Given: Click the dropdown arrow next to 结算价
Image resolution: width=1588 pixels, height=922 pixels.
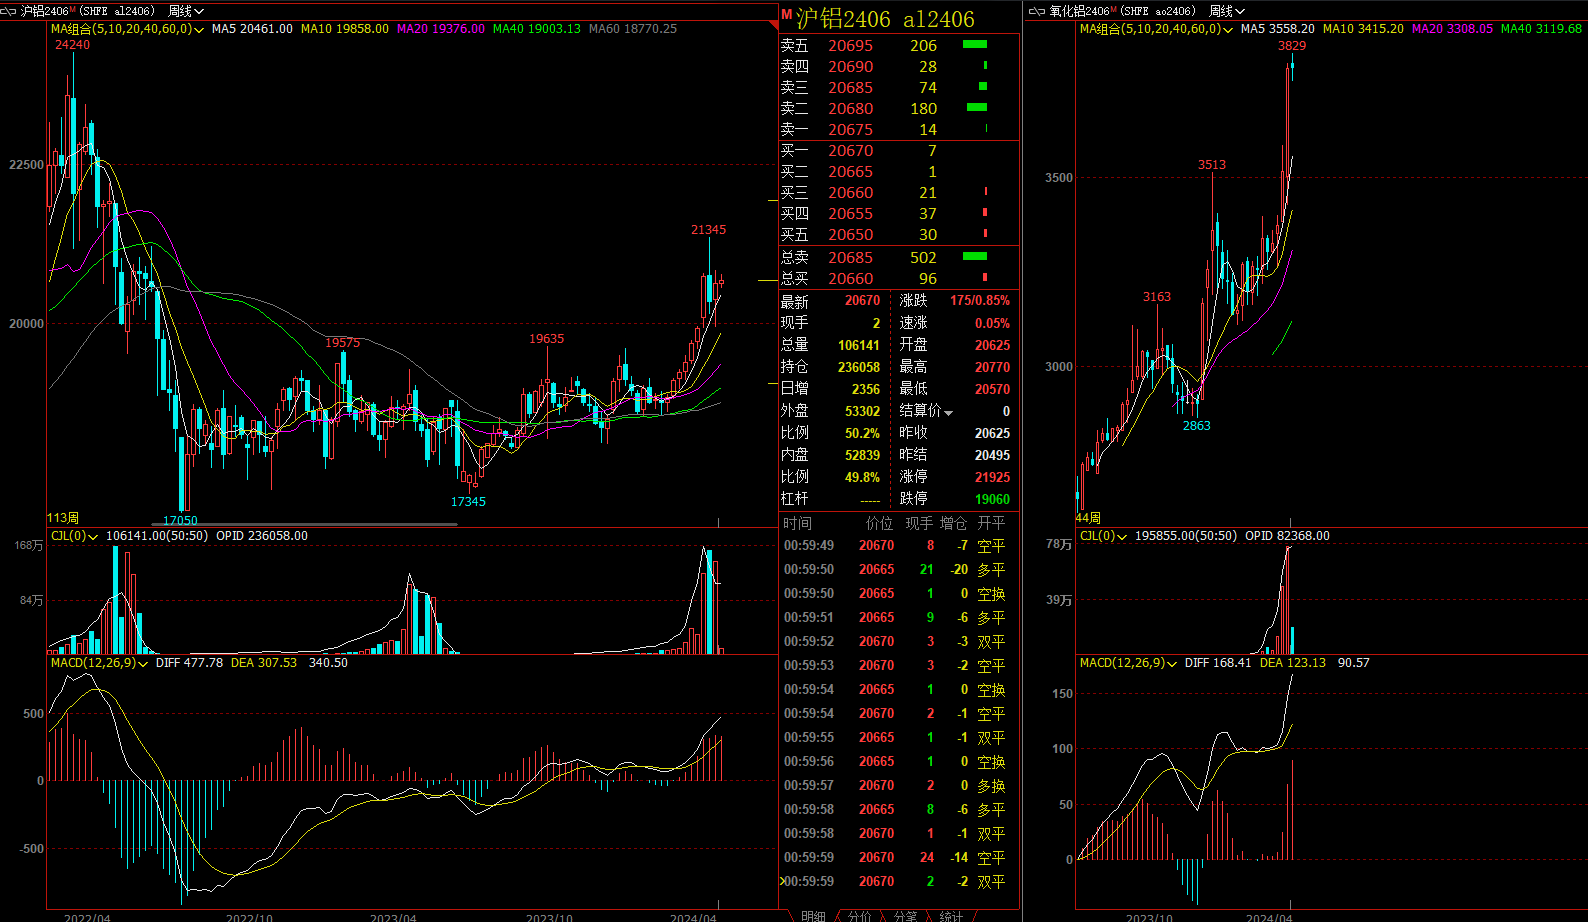Looking at the screenshot, I should 949,413.
